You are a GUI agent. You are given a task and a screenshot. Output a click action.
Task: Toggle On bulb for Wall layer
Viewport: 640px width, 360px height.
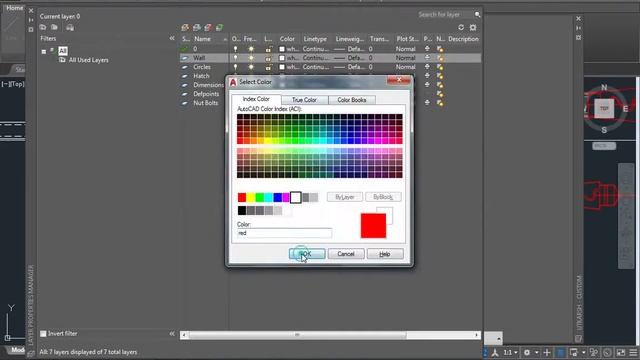(235, 58)
